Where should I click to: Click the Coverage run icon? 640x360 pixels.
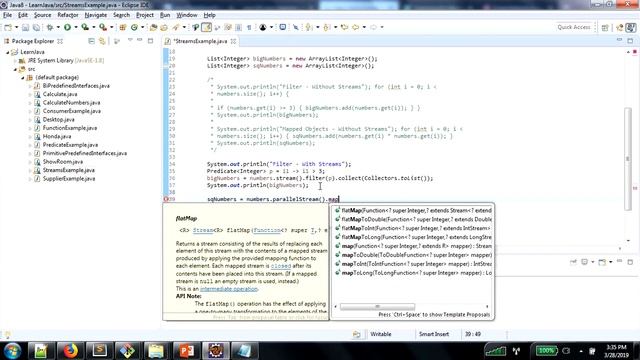point(85,27)
